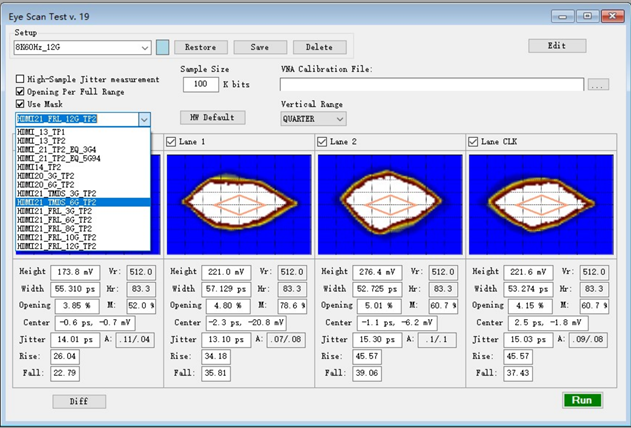Screen dimensions: 631x428
Task: Click Lane 1 Opening value 4.80 %
Action: pos(228,306)
